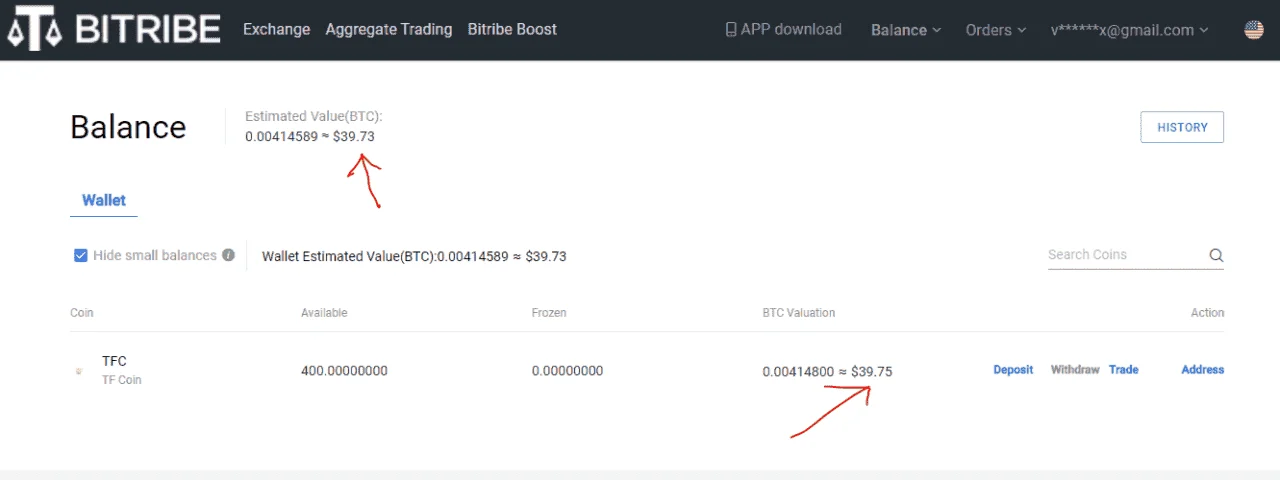This screenshot has height=480, width=1280.
Task: Click the Frozen column header
Action: point(549,313)
